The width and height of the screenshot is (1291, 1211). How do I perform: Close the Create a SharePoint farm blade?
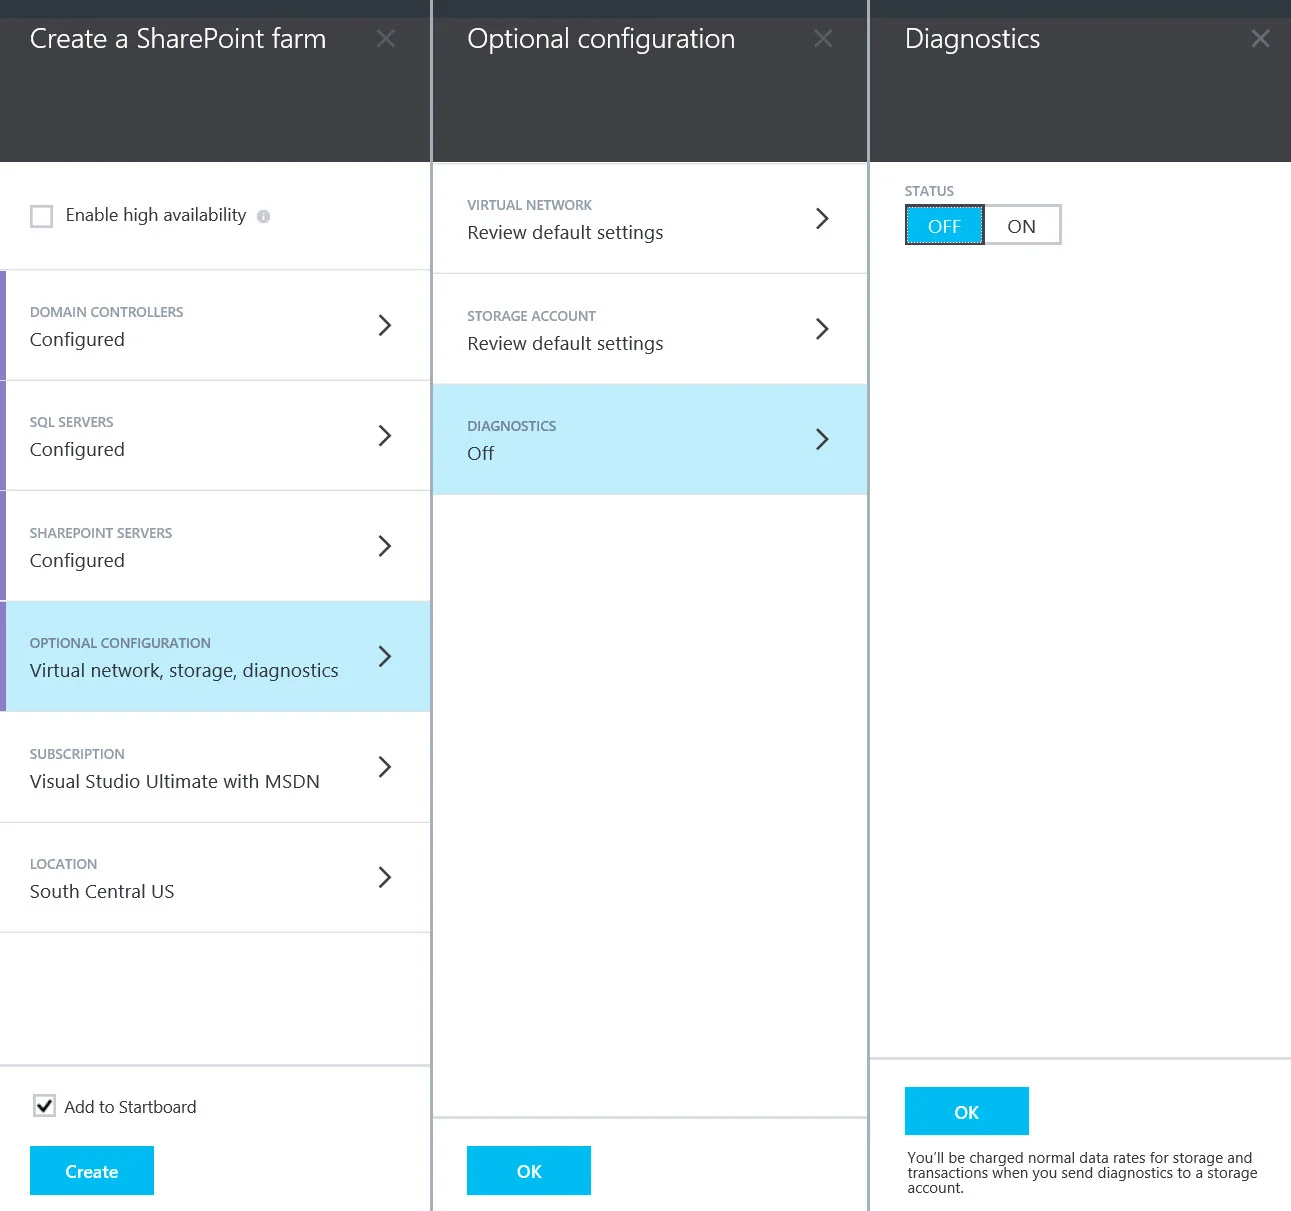[x=386, y=38]
